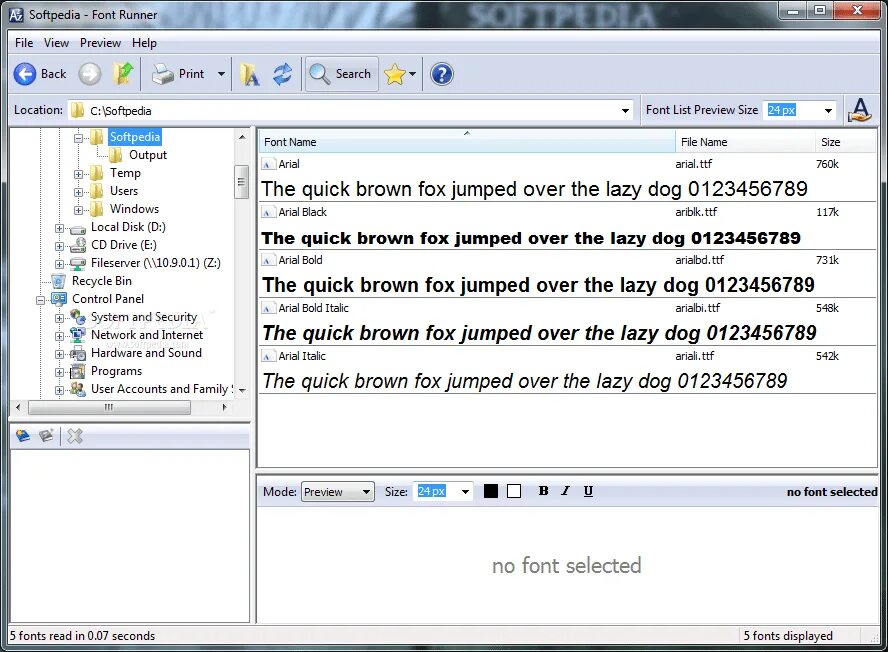Click the greyed delete X icon
Screen dimensions: 888x652
[75, 436]
